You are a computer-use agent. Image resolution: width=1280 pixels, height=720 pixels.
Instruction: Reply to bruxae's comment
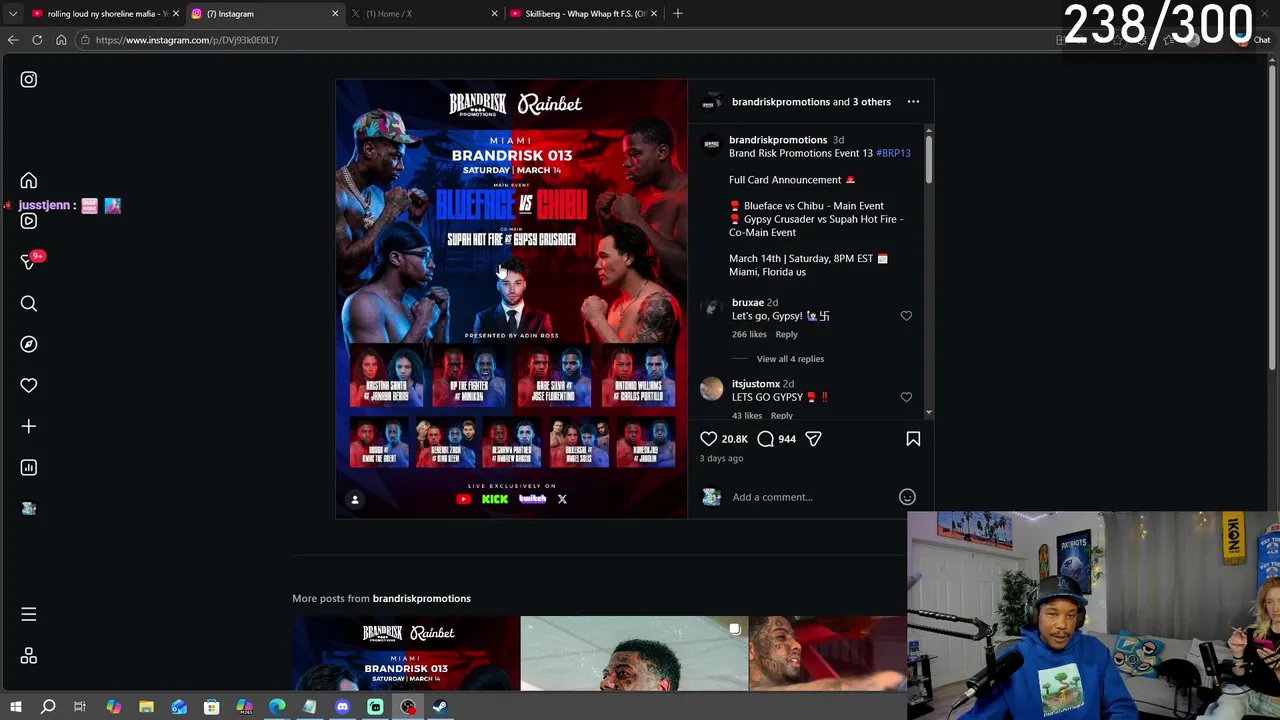(786, 334)
